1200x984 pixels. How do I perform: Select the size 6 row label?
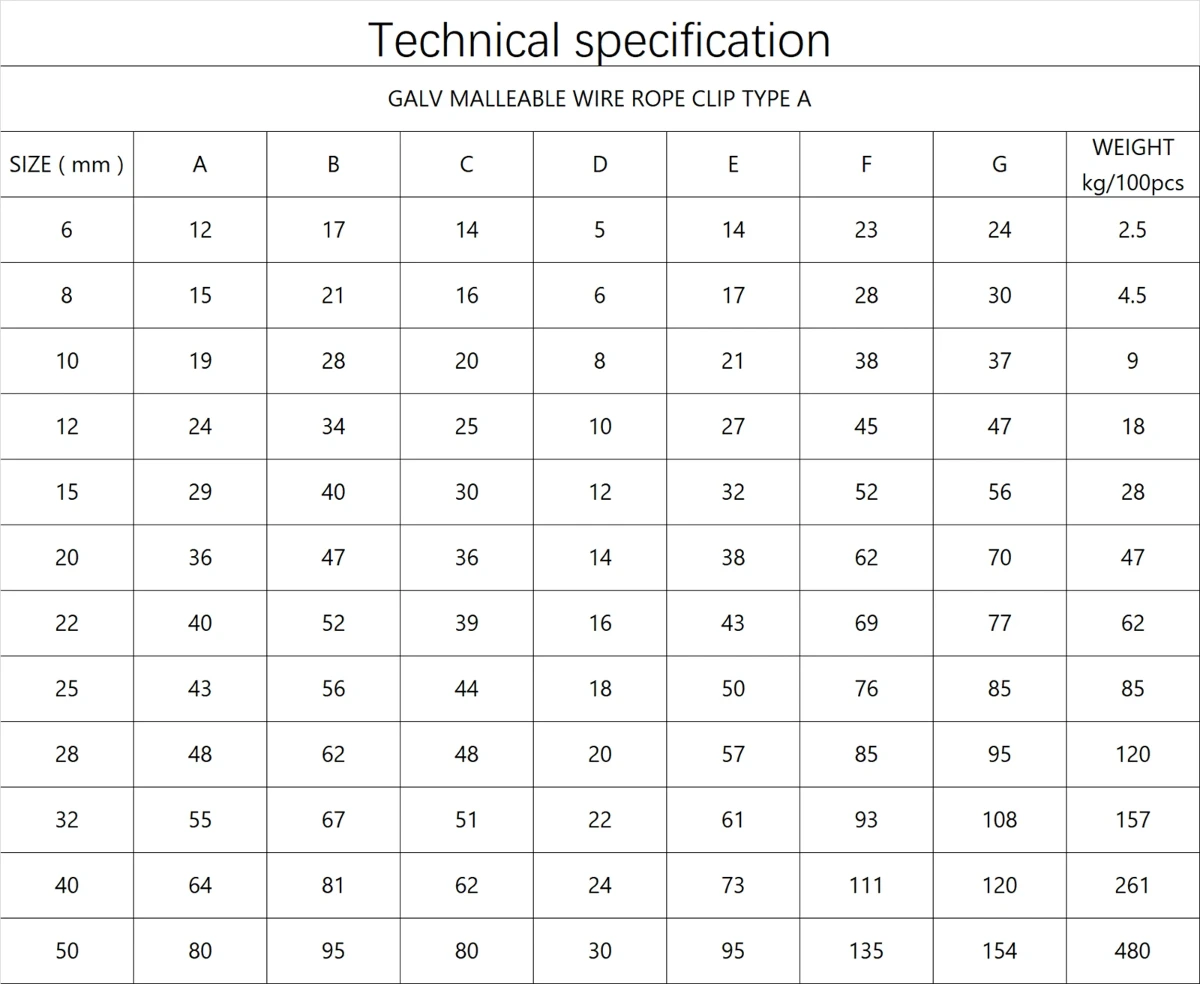(67, 230)
